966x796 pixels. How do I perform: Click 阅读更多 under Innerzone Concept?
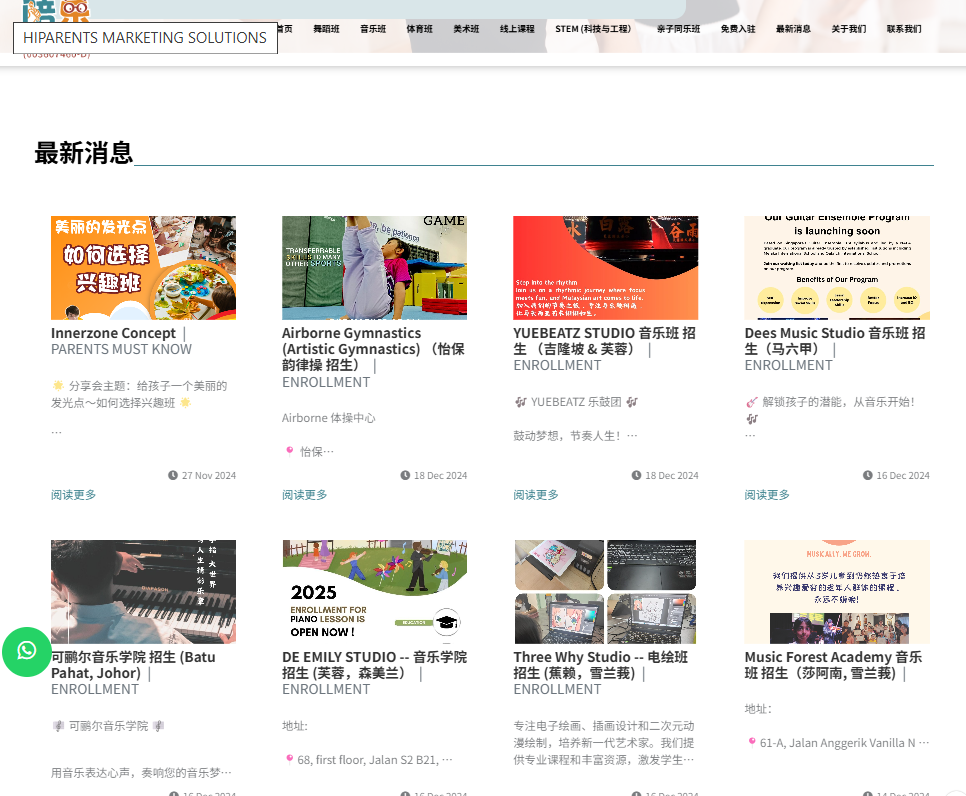coord(73,495)
